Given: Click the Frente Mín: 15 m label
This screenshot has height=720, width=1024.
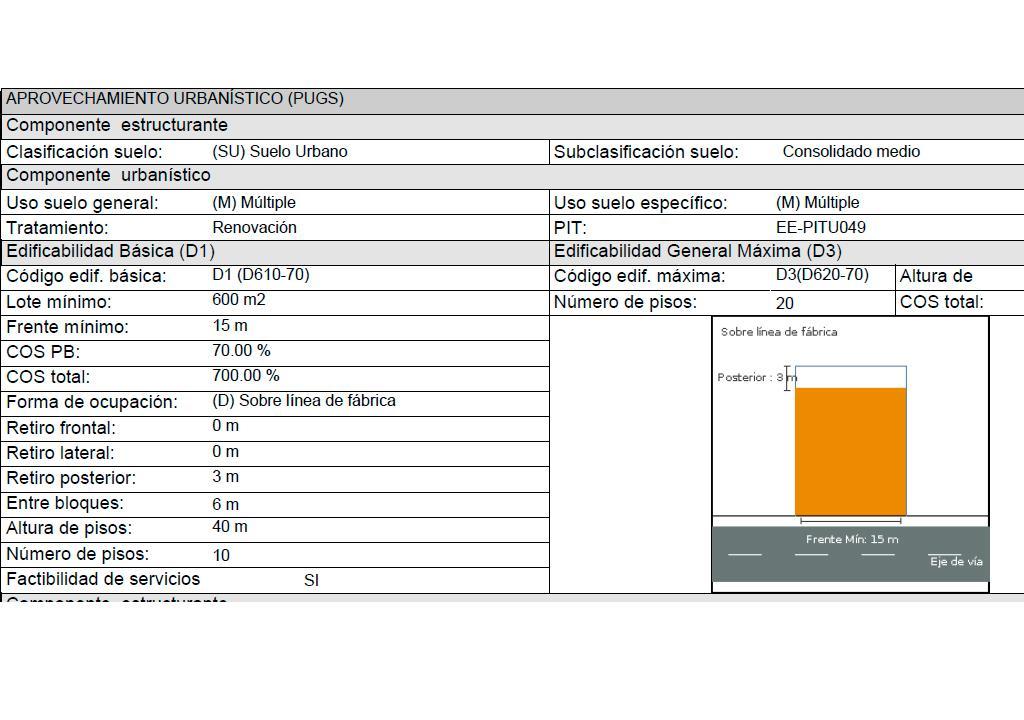Looking at the screenshot, I should [852, 540].
